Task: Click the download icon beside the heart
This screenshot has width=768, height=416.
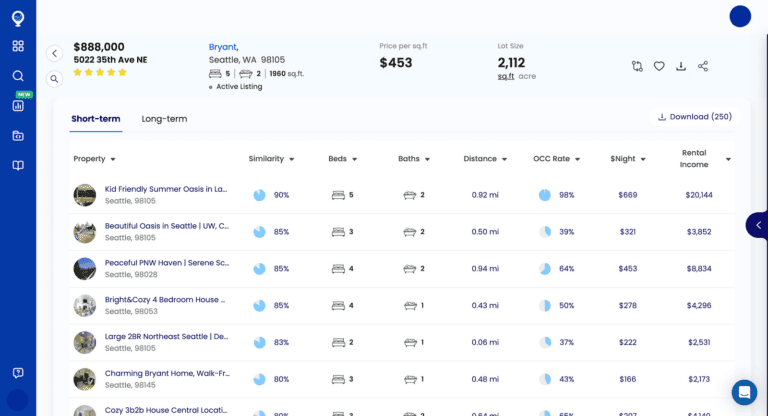Action: pyautogui.click(x=681, y=66)
